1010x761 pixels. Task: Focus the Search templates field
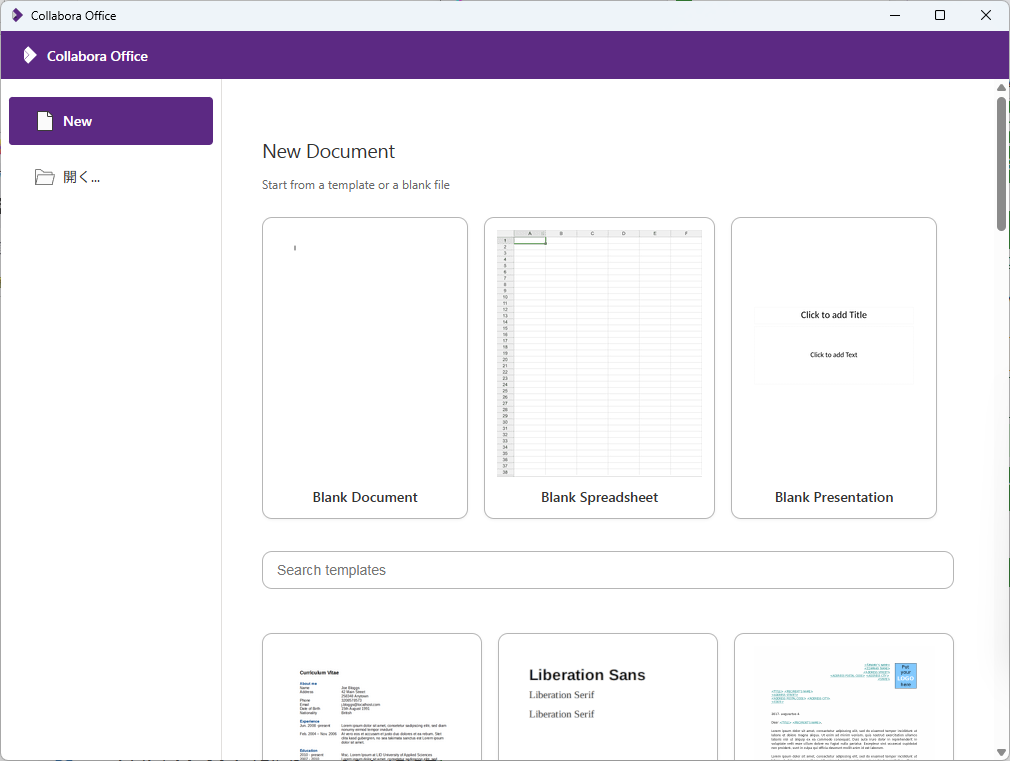tap(607, 570)
